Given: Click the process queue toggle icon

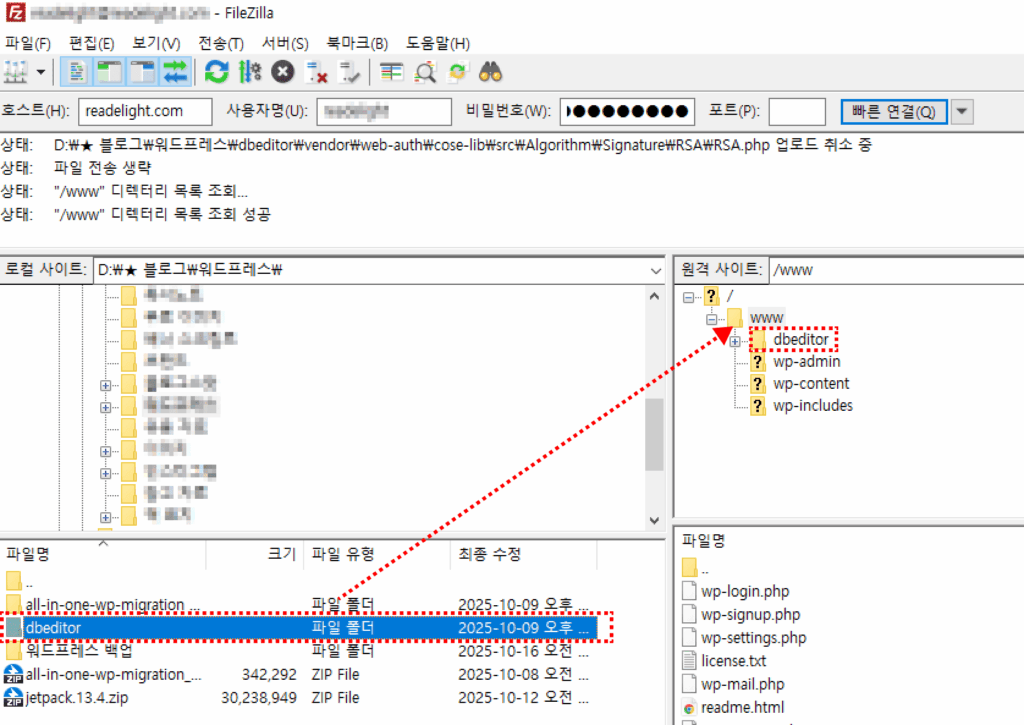Looking at the screenshot, I should click(x=250, y=72).
